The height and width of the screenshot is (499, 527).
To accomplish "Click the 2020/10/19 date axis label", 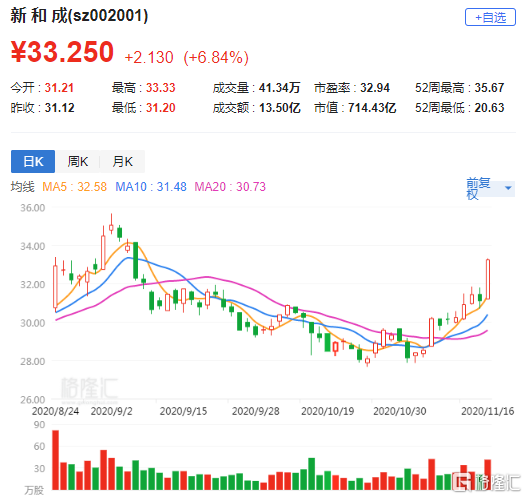I will point(328,411).
